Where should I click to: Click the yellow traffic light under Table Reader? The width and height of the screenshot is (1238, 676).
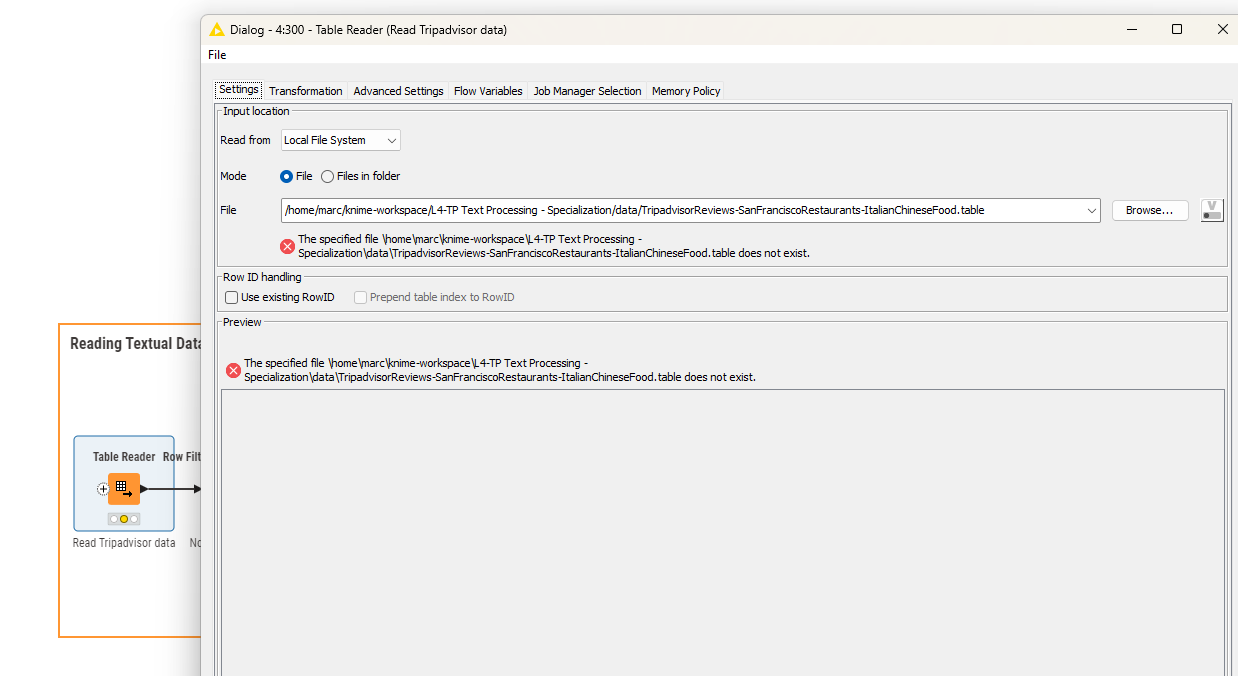pos(123,519)
